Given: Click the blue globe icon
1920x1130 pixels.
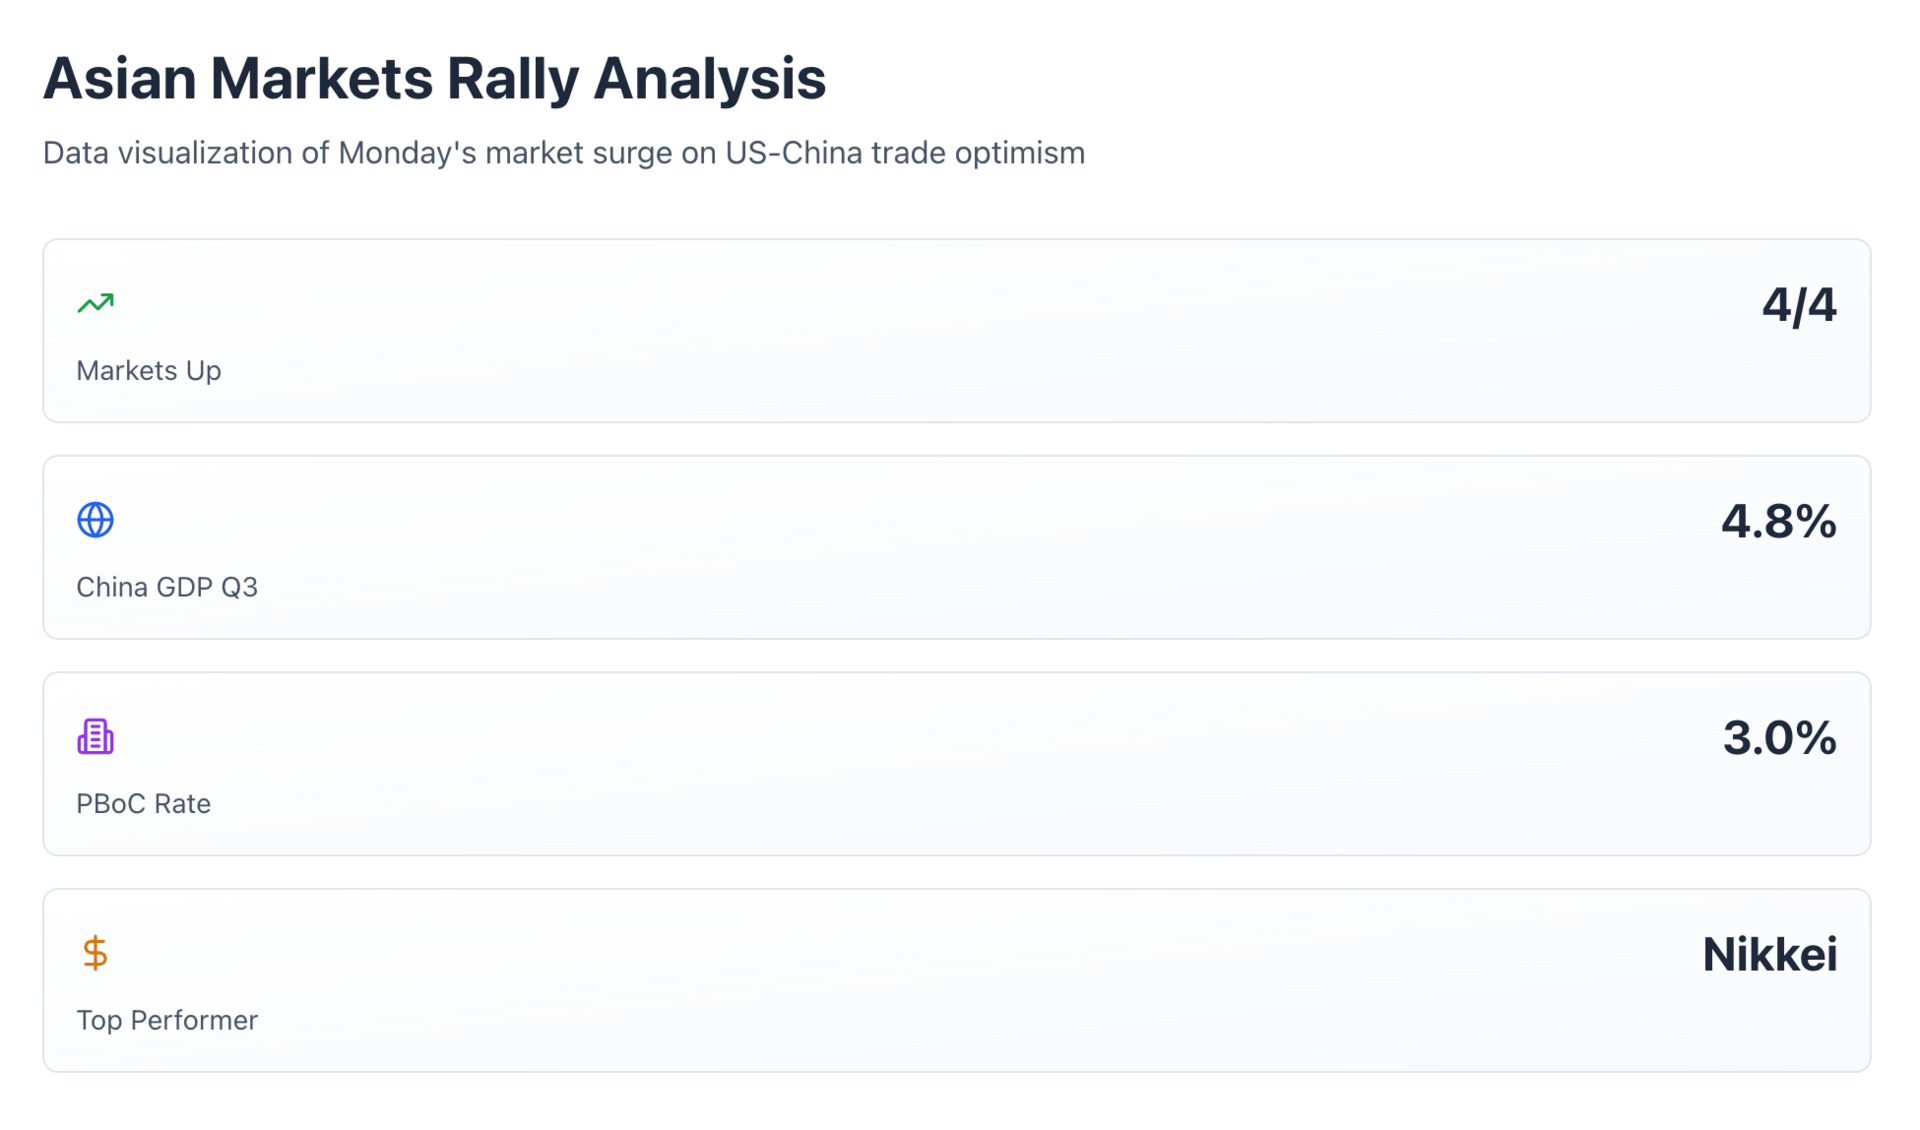Looking at the screenshot, I should [96, 520].
